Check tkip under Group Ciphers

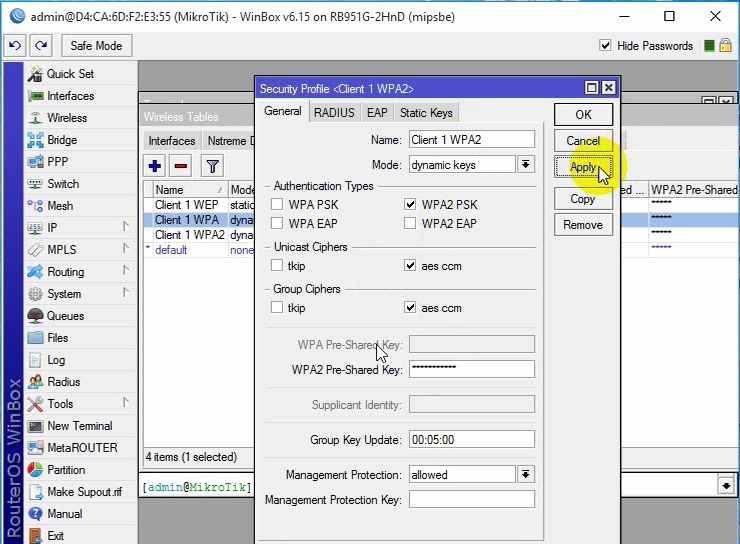point(277,308)
